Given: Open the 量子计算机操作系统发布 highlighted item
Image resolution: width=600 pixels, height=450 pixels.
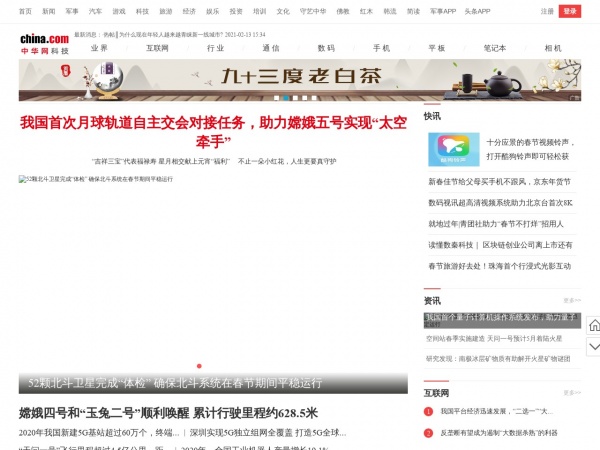Looking at the screenshot, I should [502, 321].
